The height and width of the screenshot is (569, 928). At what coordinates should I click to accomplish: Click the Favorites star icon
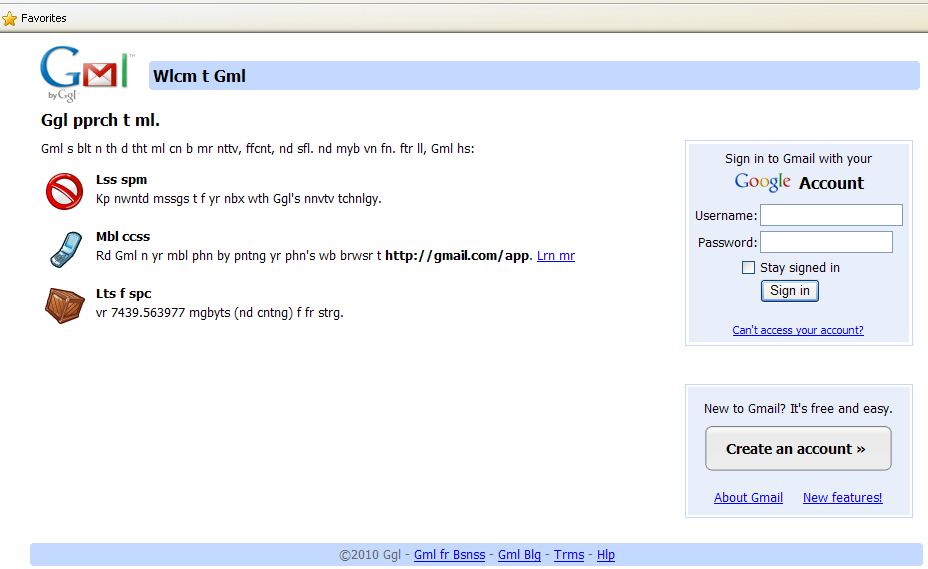(x=9, y=18)
